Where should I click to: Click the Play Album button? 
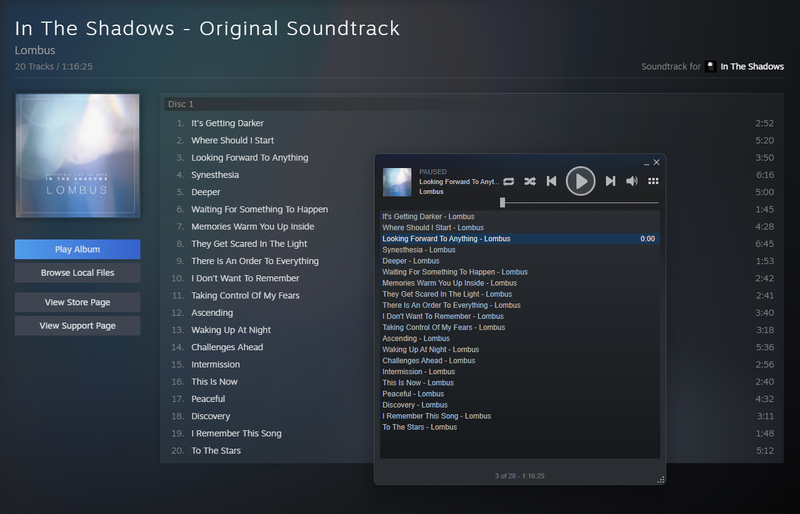[x=77, y=249]
